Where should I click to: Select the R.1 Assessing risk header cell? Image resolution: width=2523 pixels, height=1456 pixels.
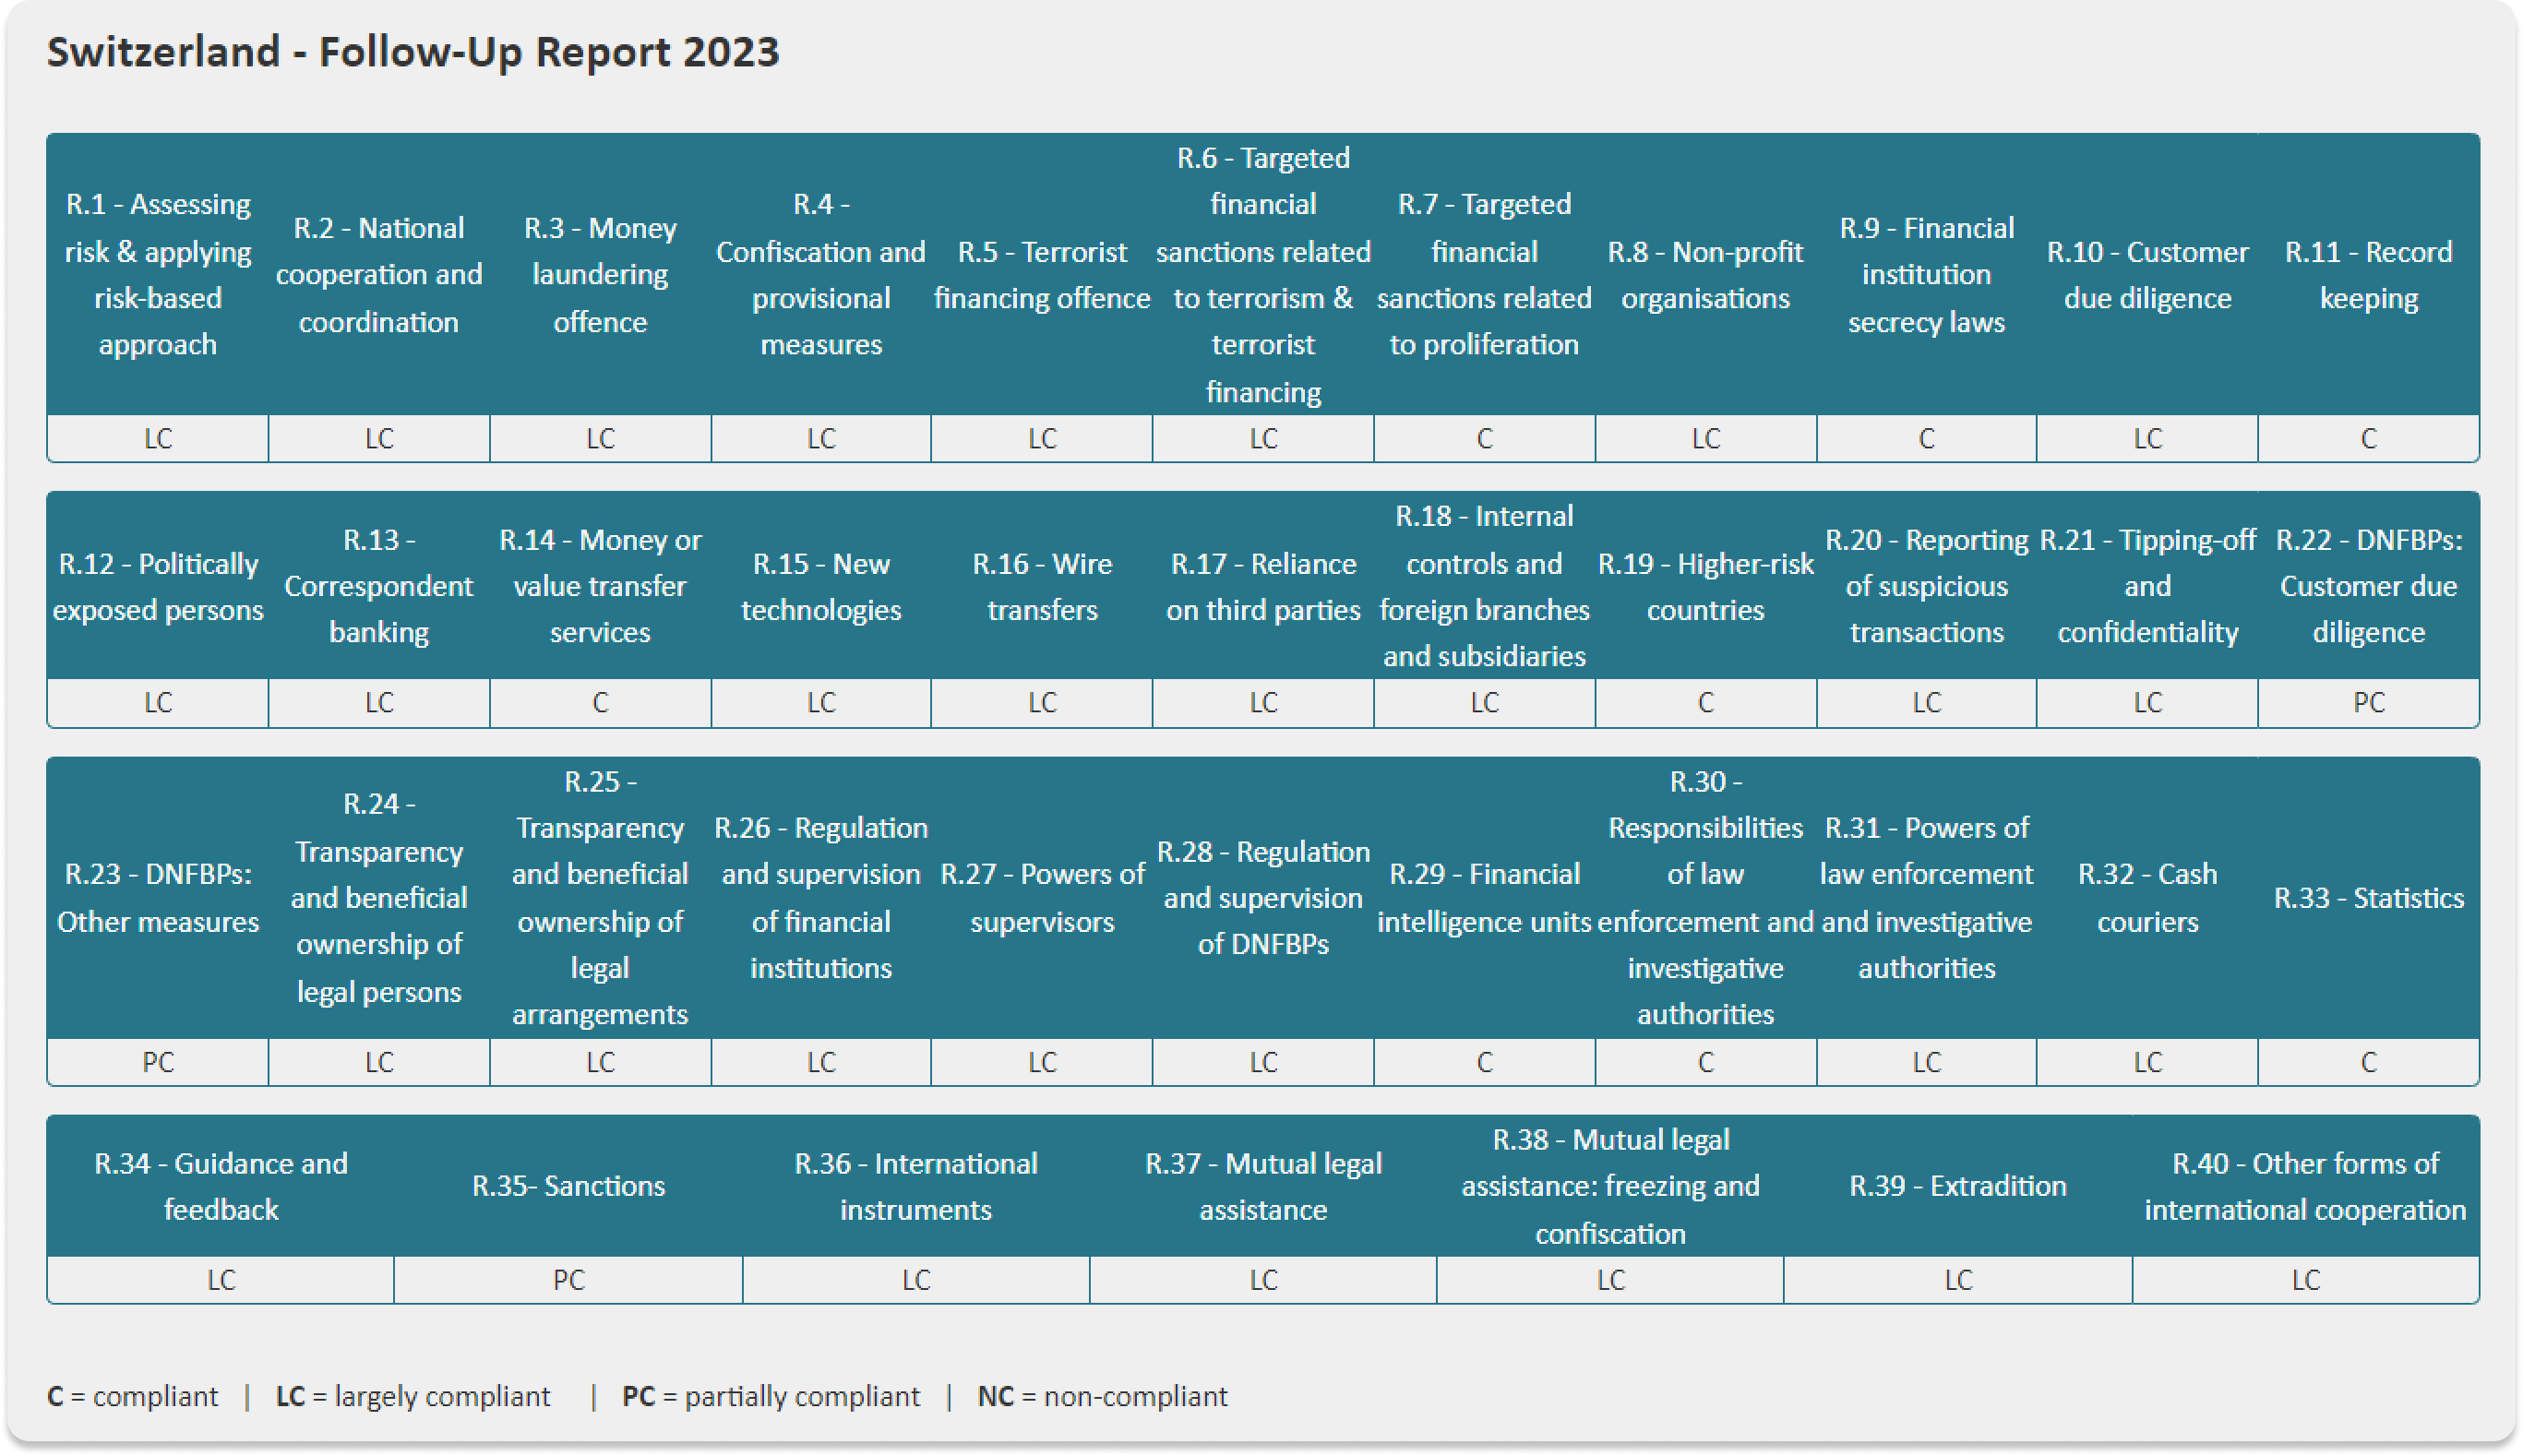coord(157,274)
